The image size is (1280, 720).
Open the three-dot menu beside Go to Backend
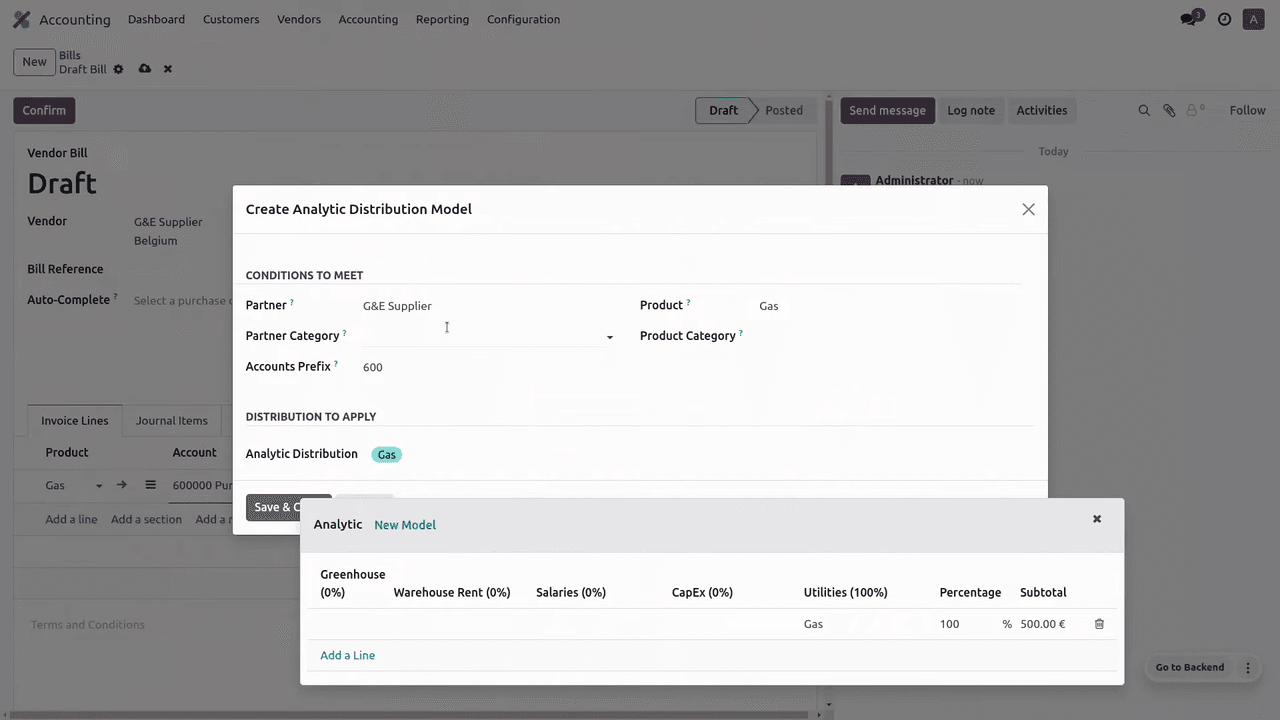[x=1247, y=668]
